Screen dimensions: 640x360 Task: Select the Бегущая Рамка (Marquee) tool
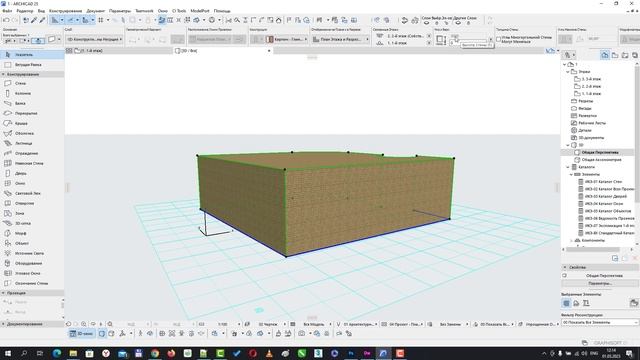tap(28, 65)
